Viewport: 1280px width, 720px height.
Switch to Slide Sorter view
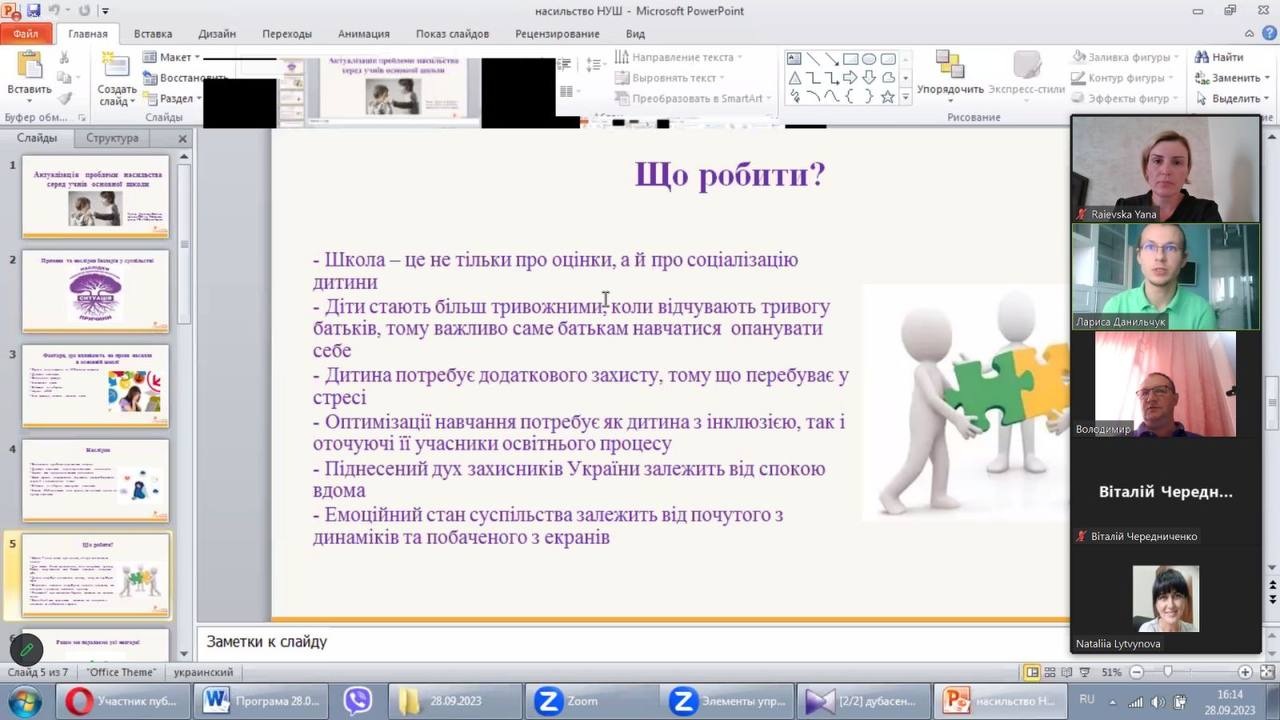pyautogui.click(x=1050, y=672)
